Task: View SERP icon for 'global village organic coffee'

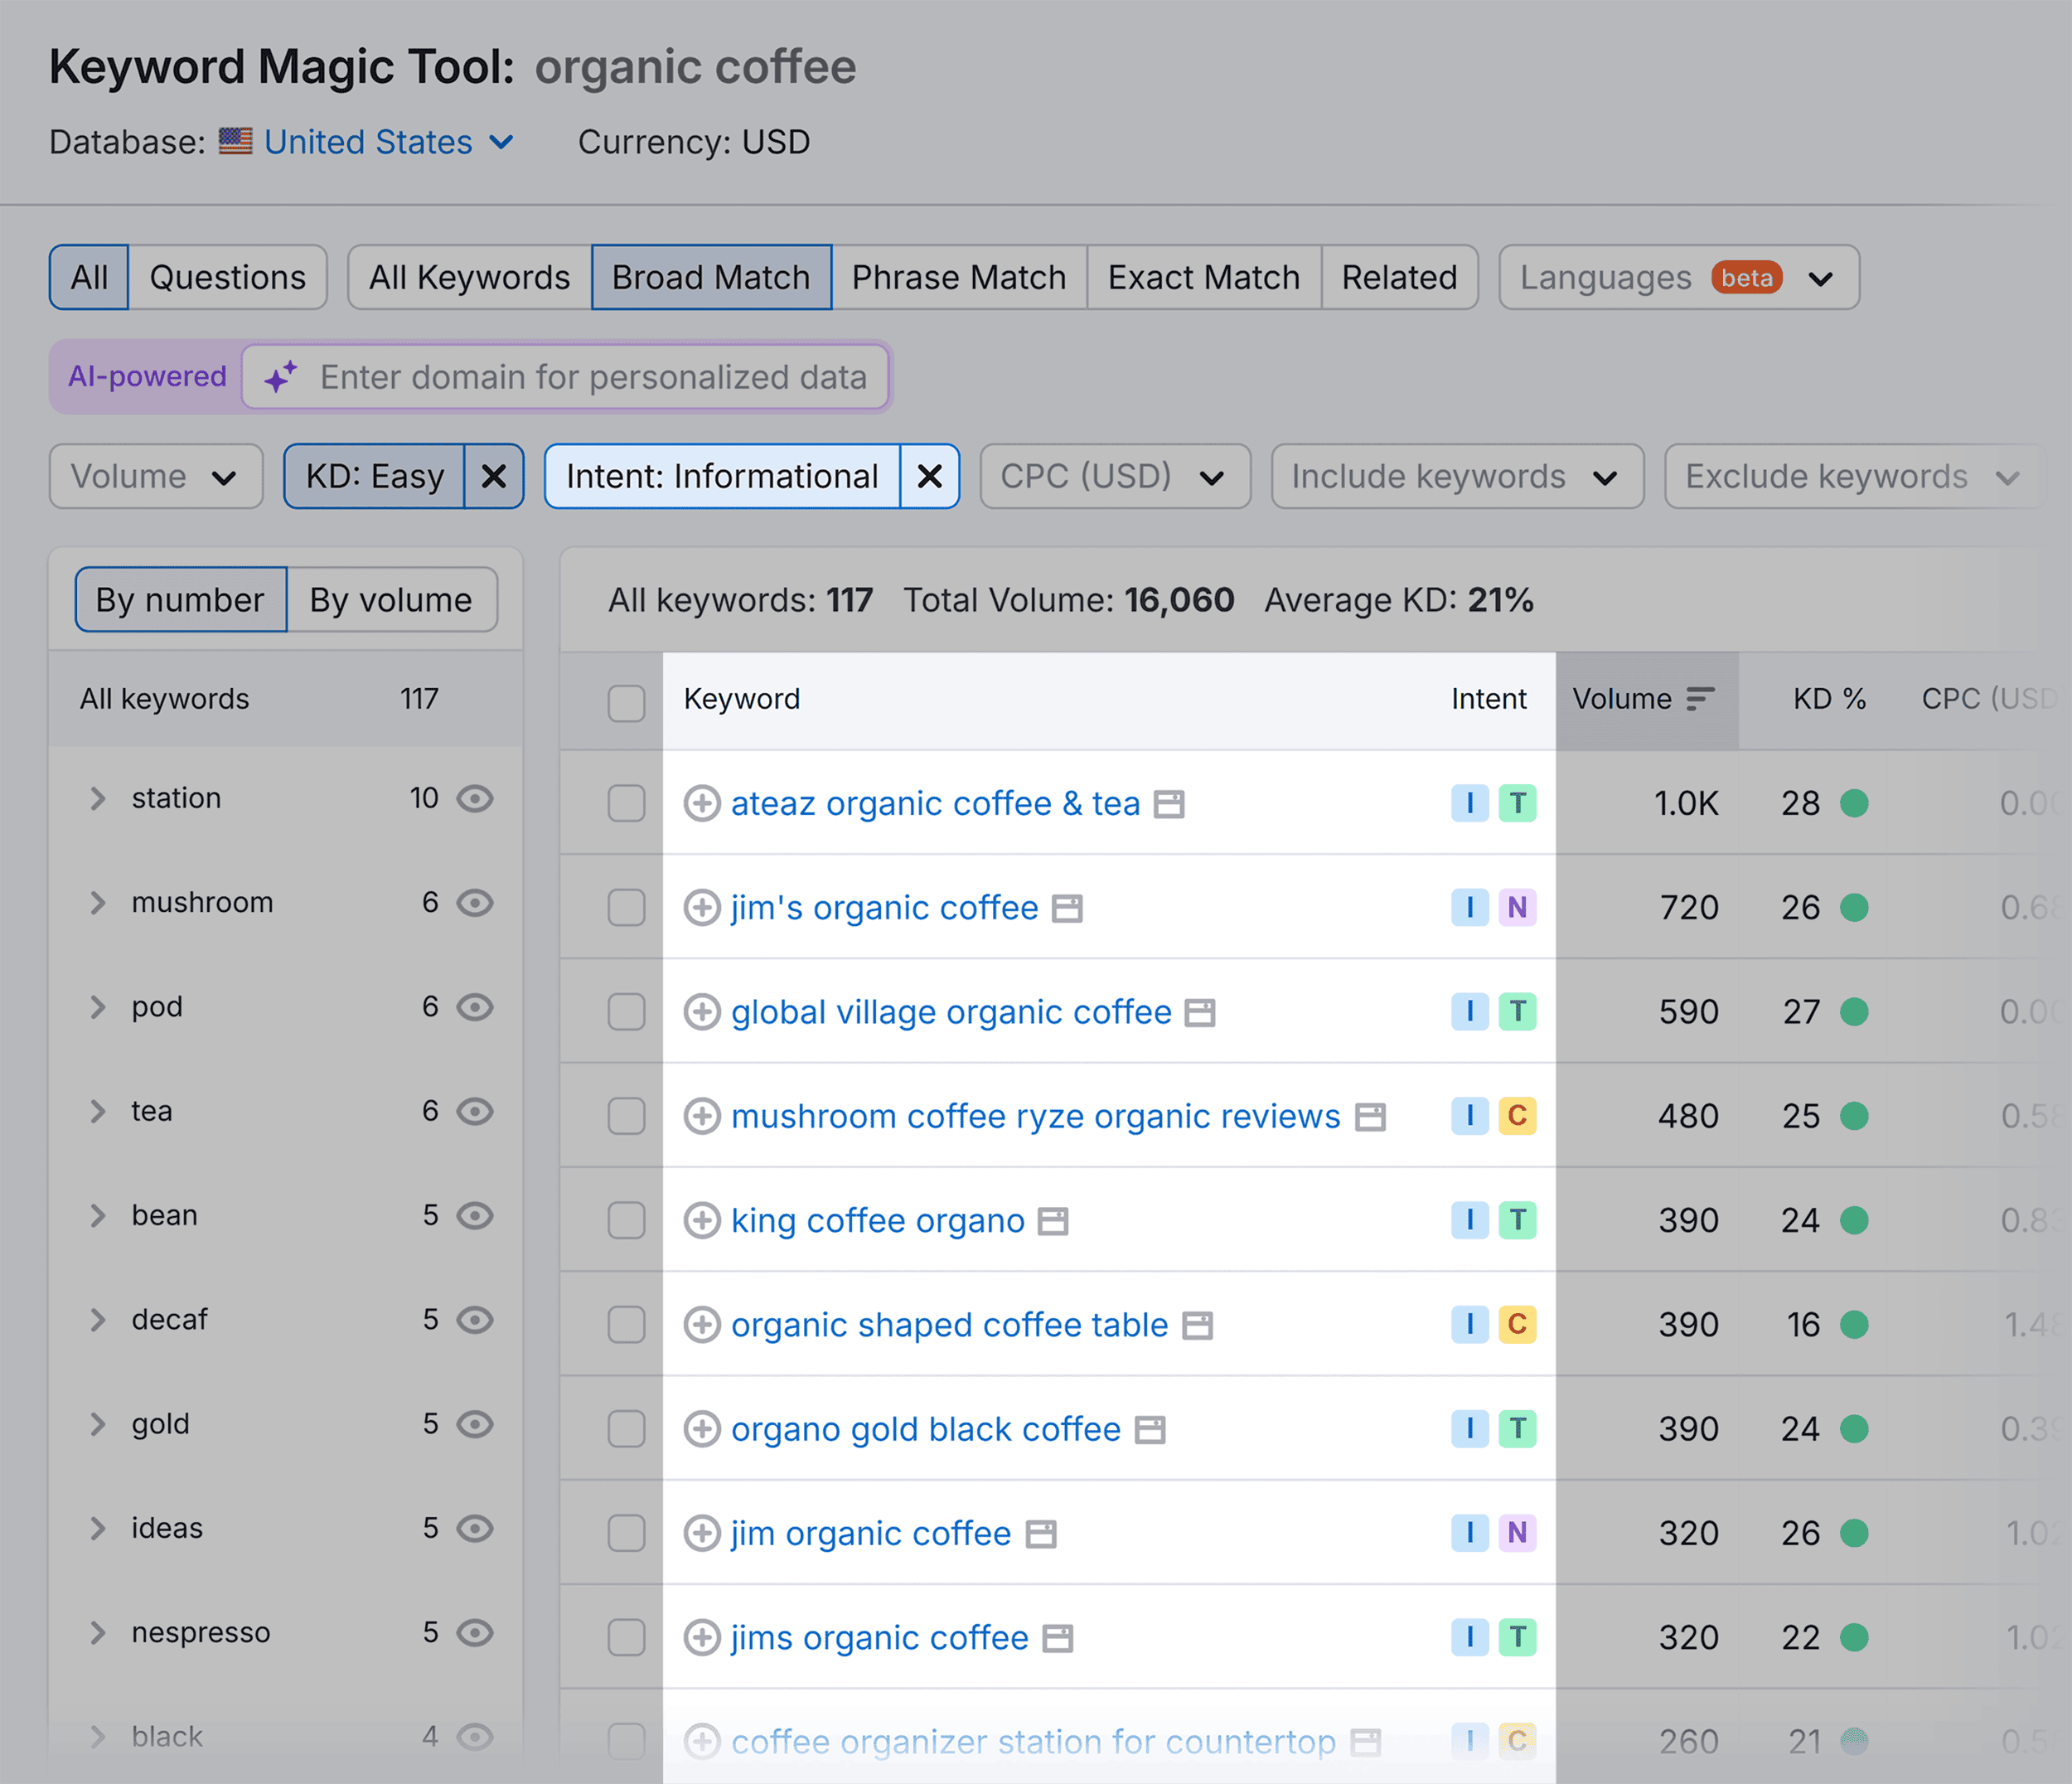Action: pyautogui.click(x=1200, y=1013)
